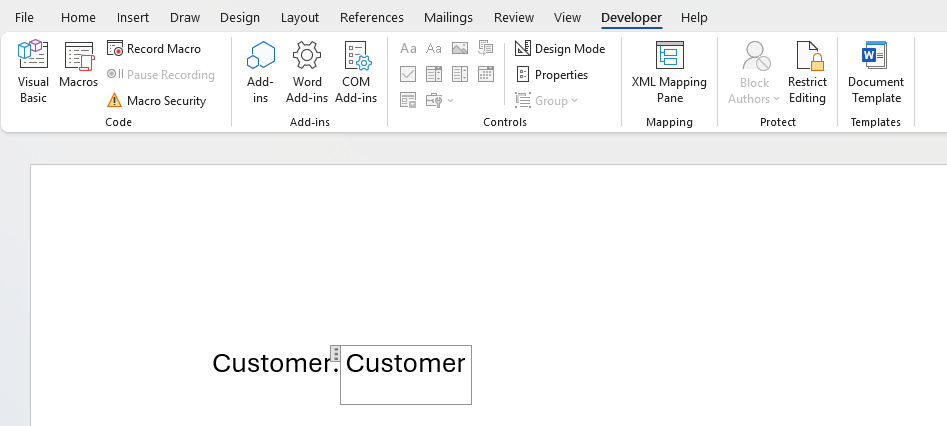This screenshot has width=947, height=426.
Task: Open the Add-ins store icon
Action: (260, 73)
